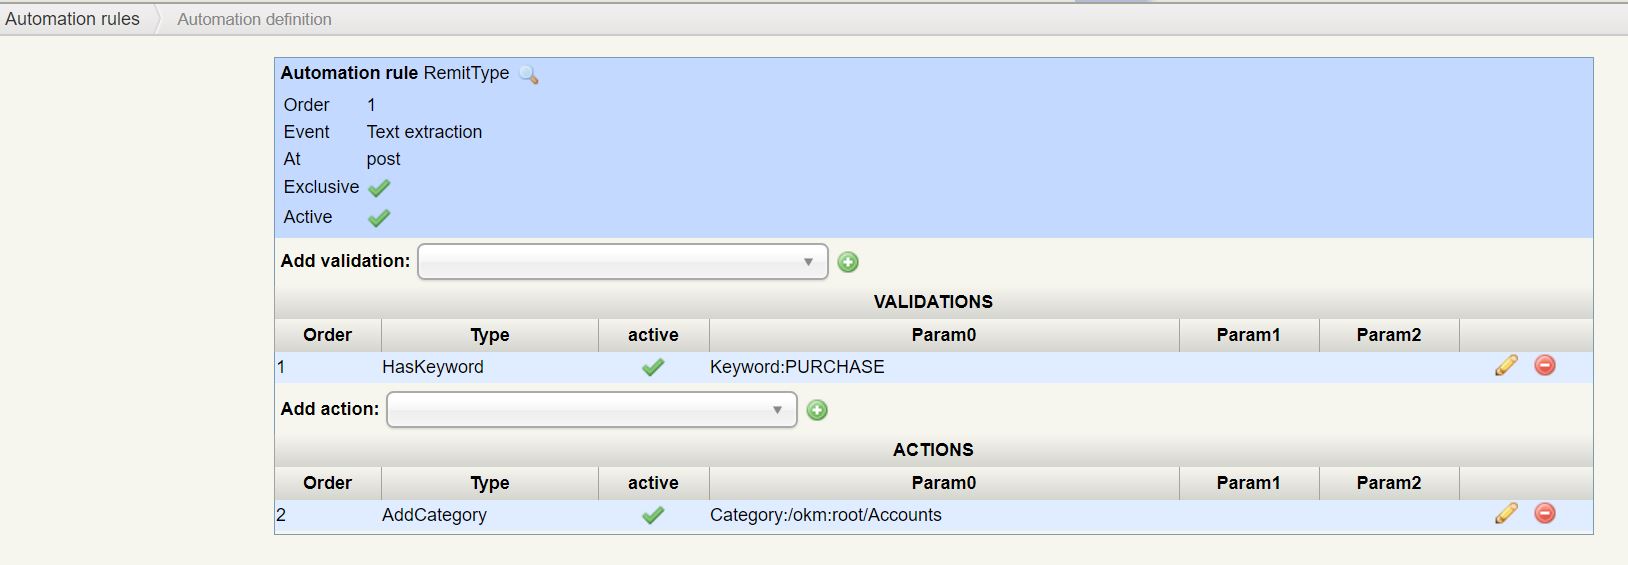Click the green plus to add validation
Image resolution: width=1628 pixels, height=565 pixels.
coord(848,262)
